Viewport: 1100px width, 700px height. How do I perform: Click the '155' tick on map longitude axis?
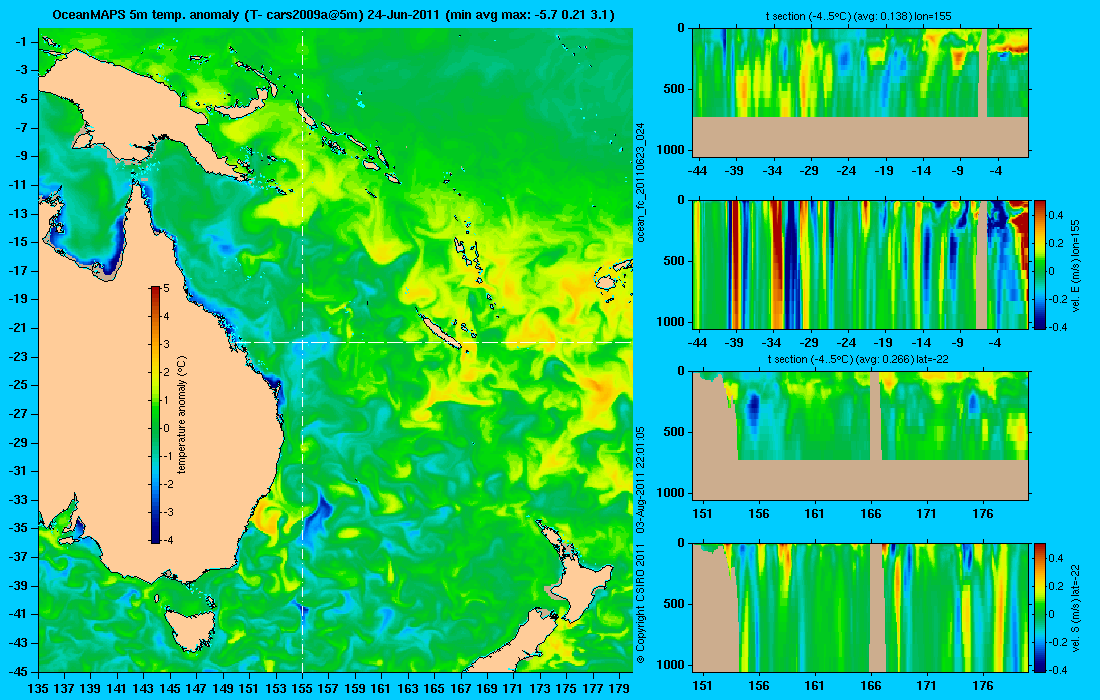tap(302, 689)
